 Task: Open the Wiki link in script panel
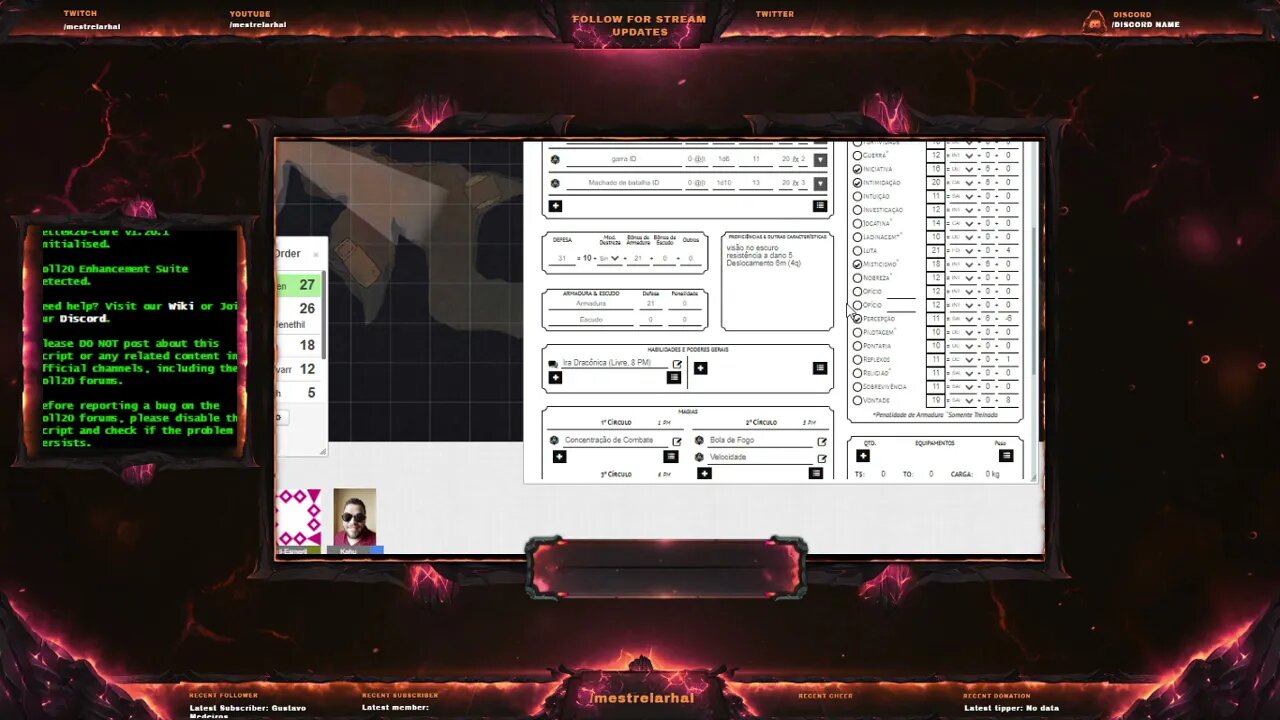pyautogui.click(x=181, y=306)
